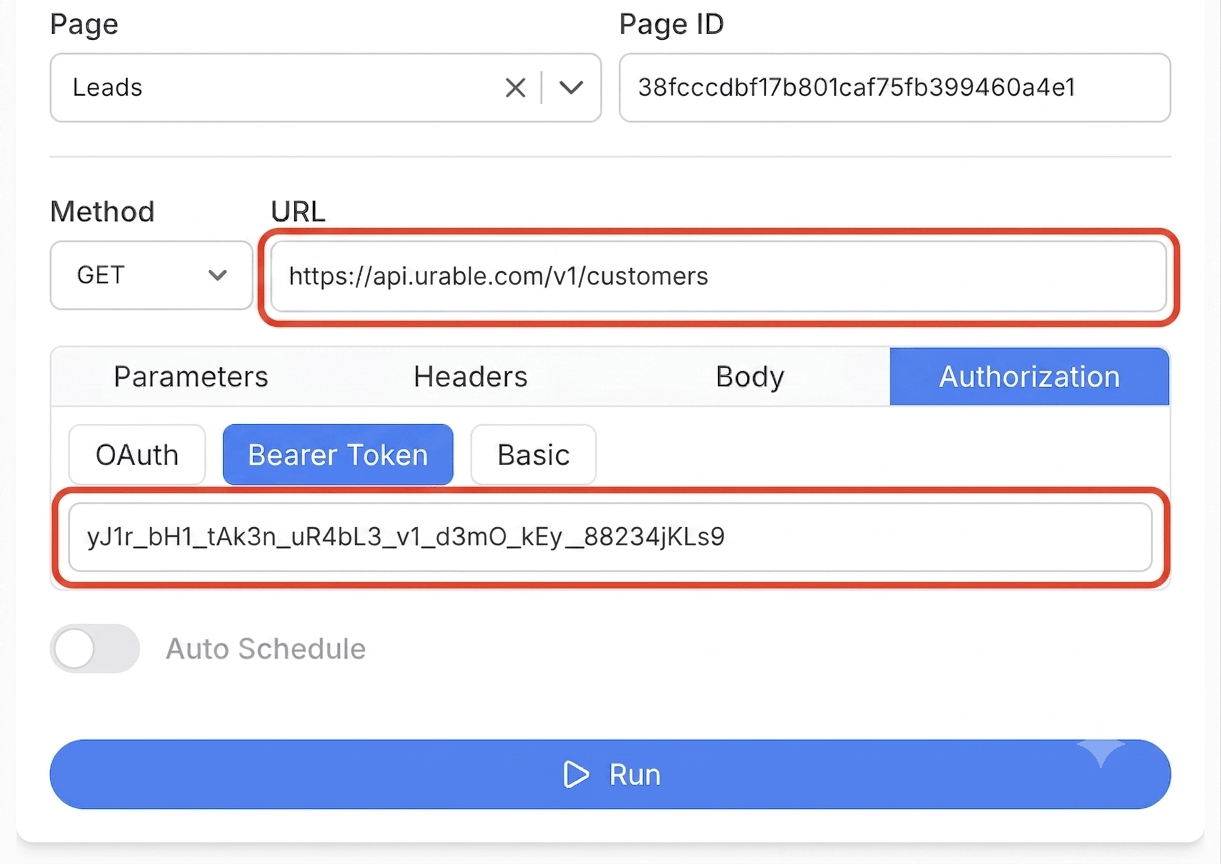Viewport: 1221px width, 864px height.
Task: Choose OAuth authorization type
Action: pos(137,455)
